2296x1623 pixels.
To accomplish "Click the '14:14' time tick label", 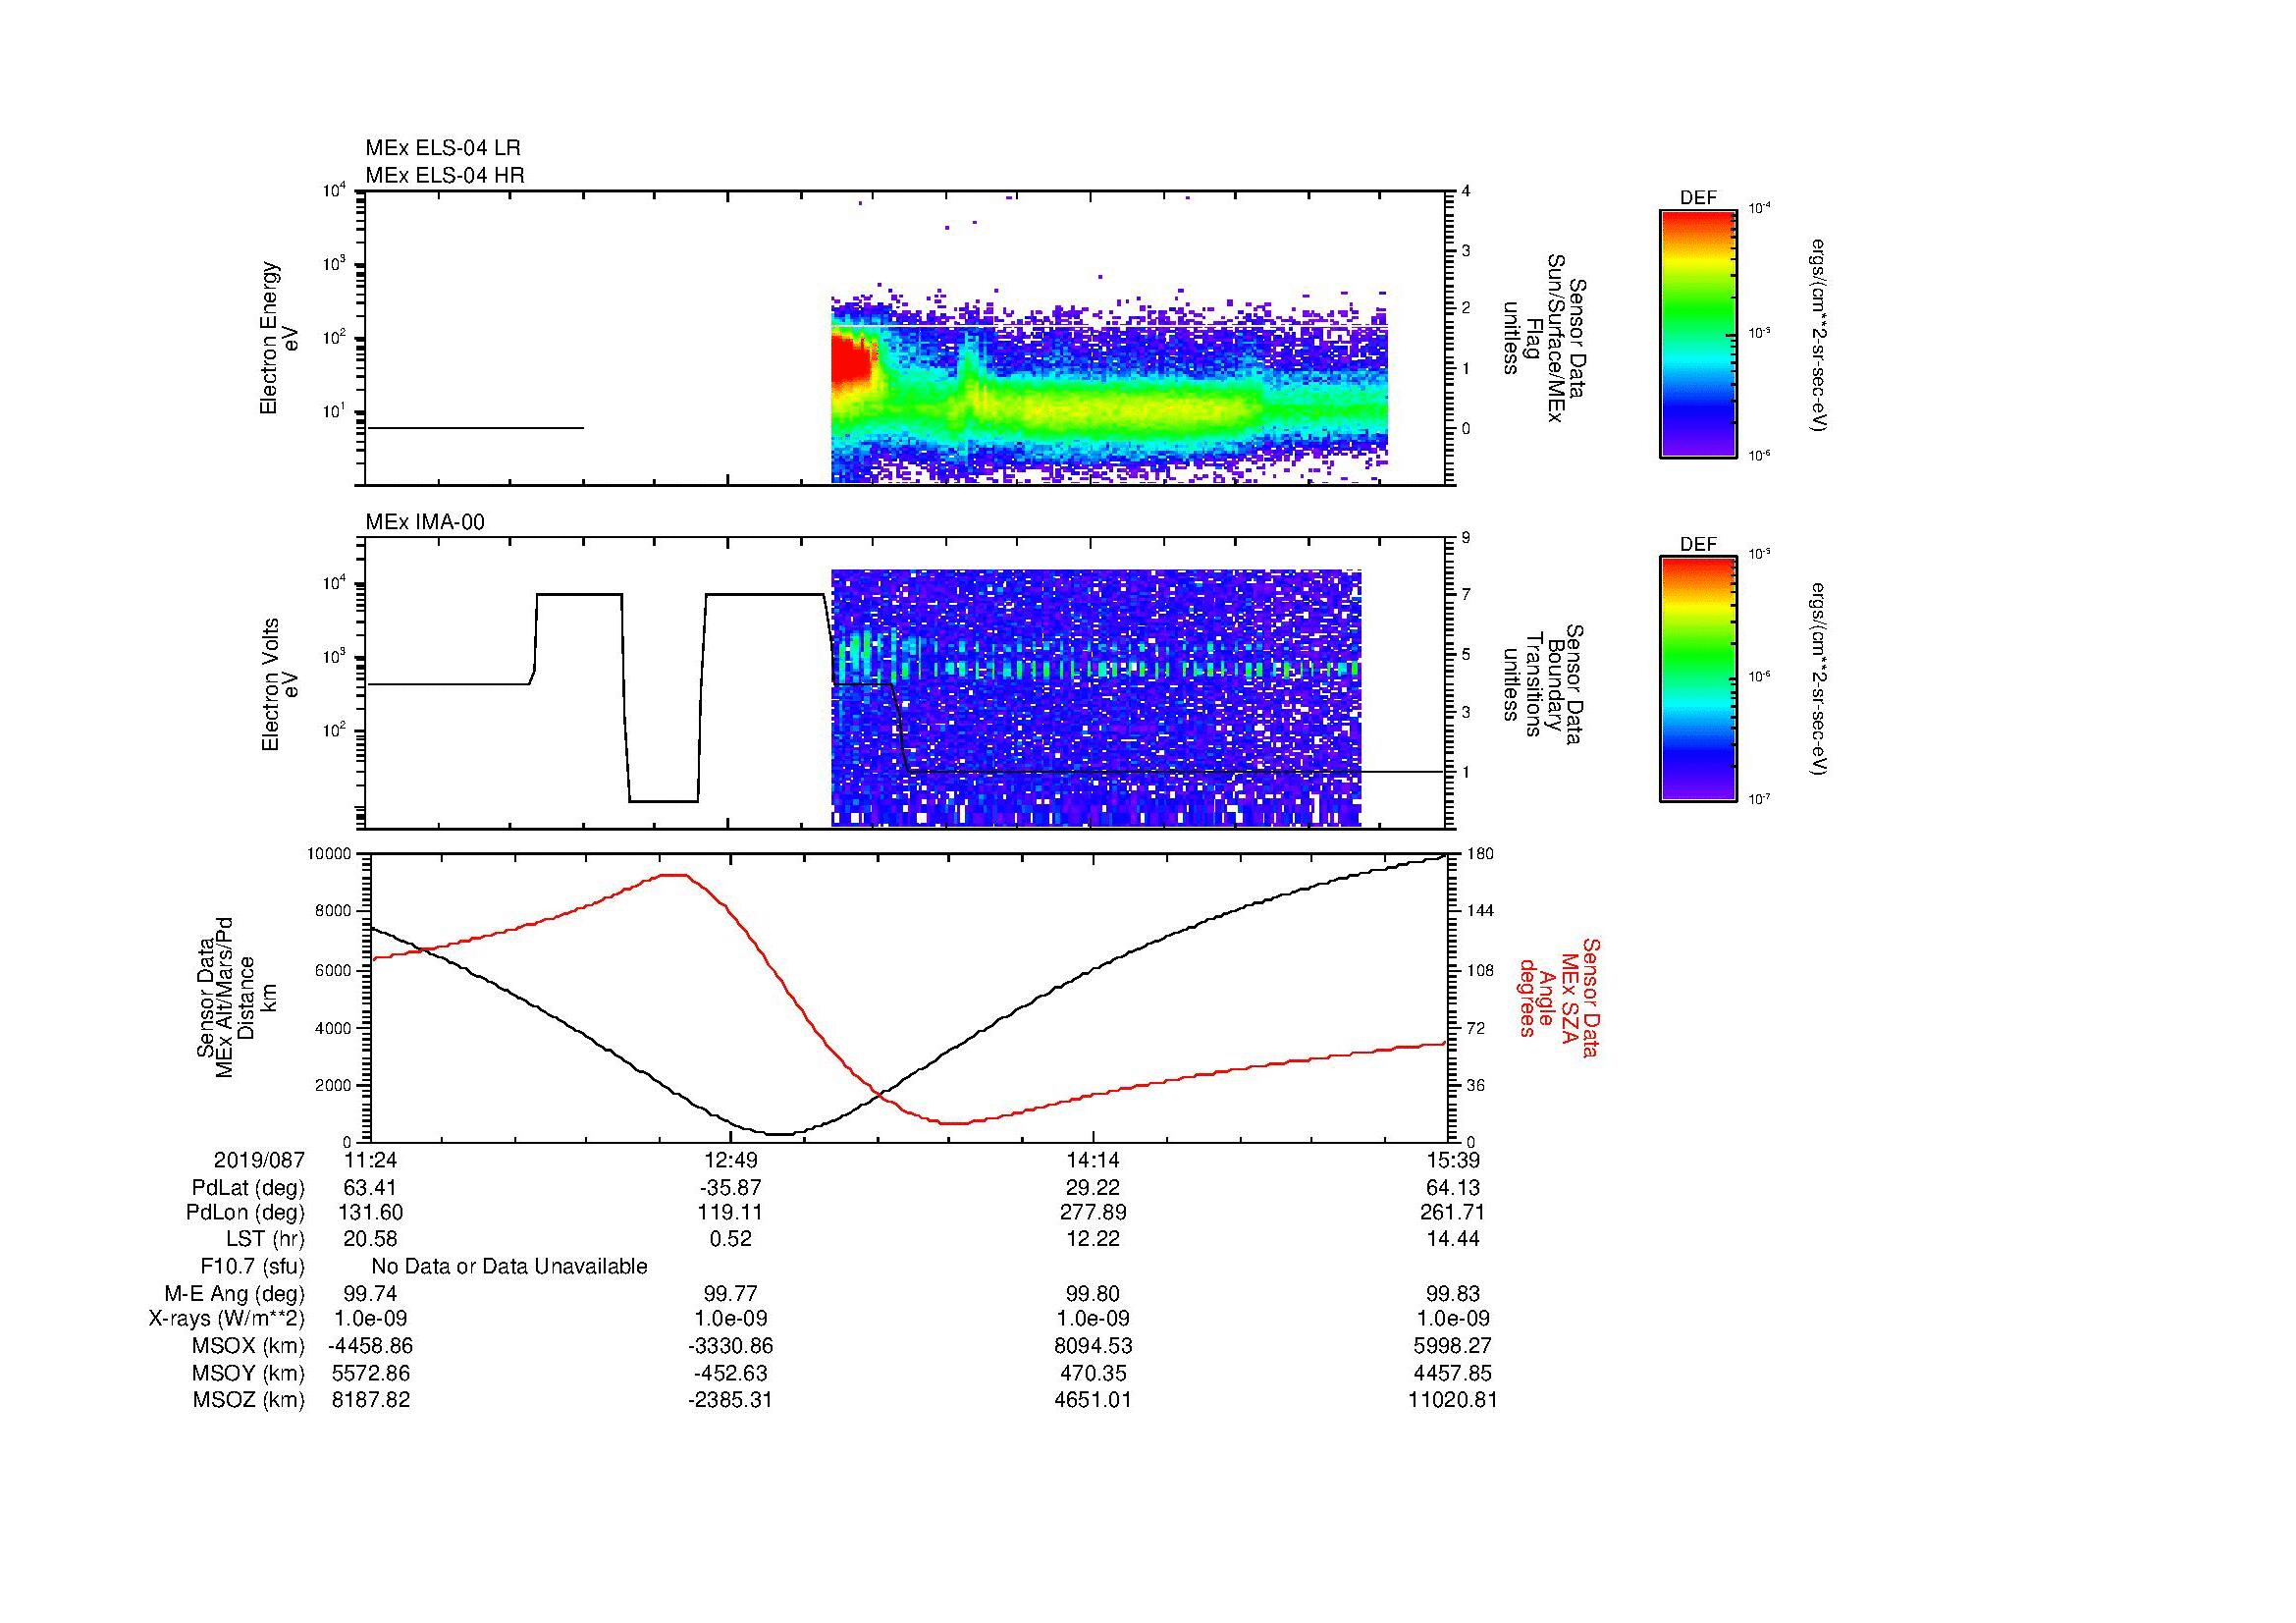I will 1094,1160.
